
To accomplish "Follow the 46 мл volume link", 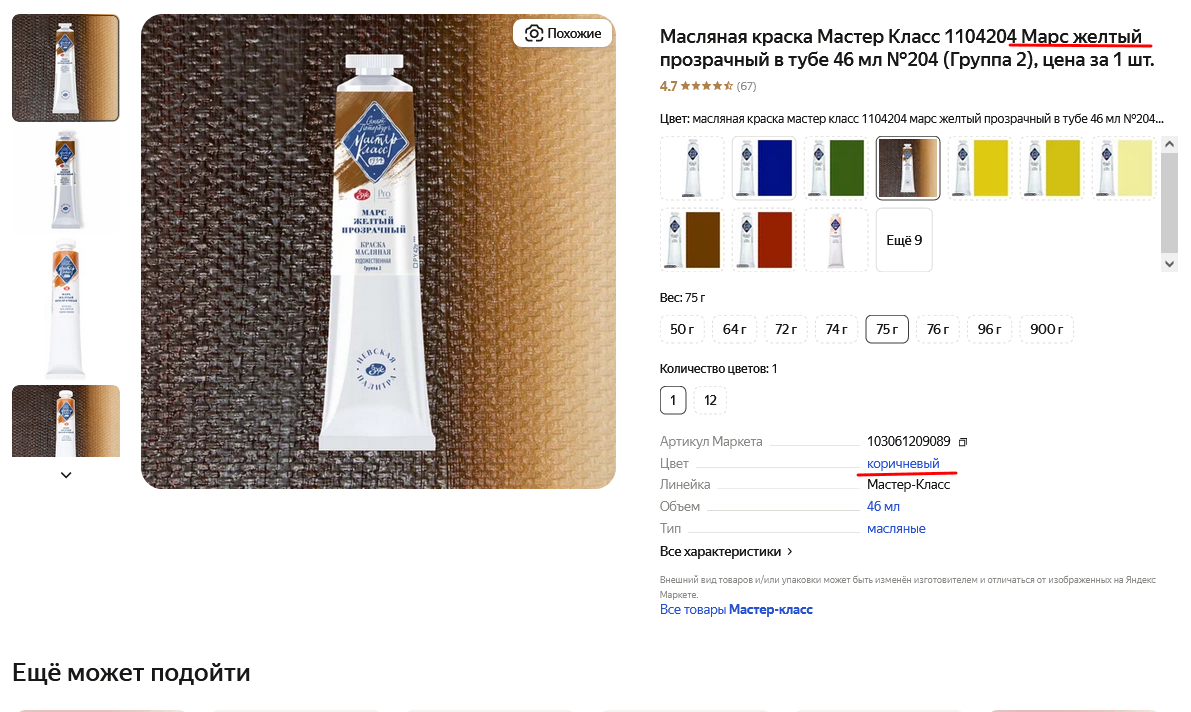I will click(883, 506).
